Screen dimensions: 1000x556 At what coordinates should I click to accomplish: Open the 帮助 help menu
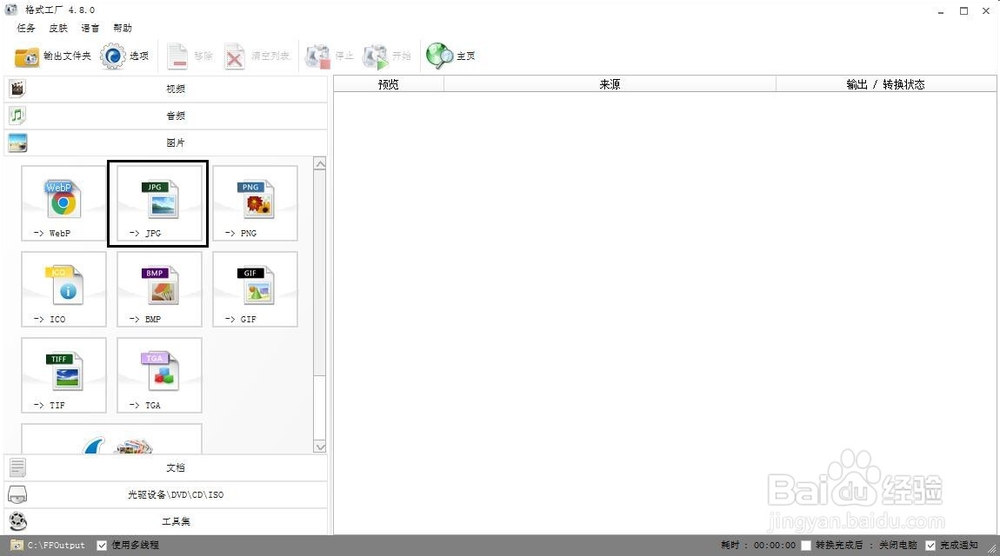click(122, 28)
